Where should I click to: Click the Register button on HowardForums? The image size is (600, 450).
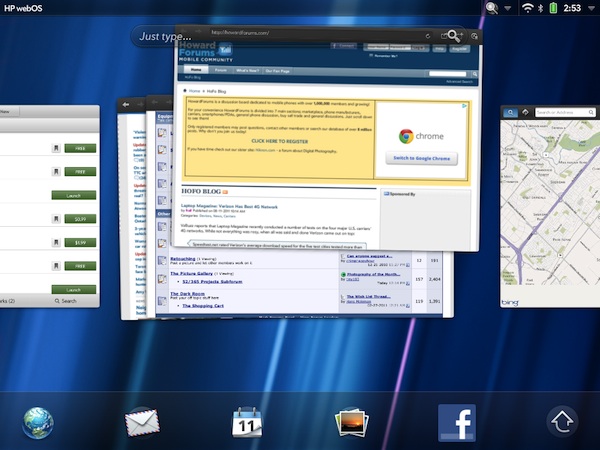459,49
